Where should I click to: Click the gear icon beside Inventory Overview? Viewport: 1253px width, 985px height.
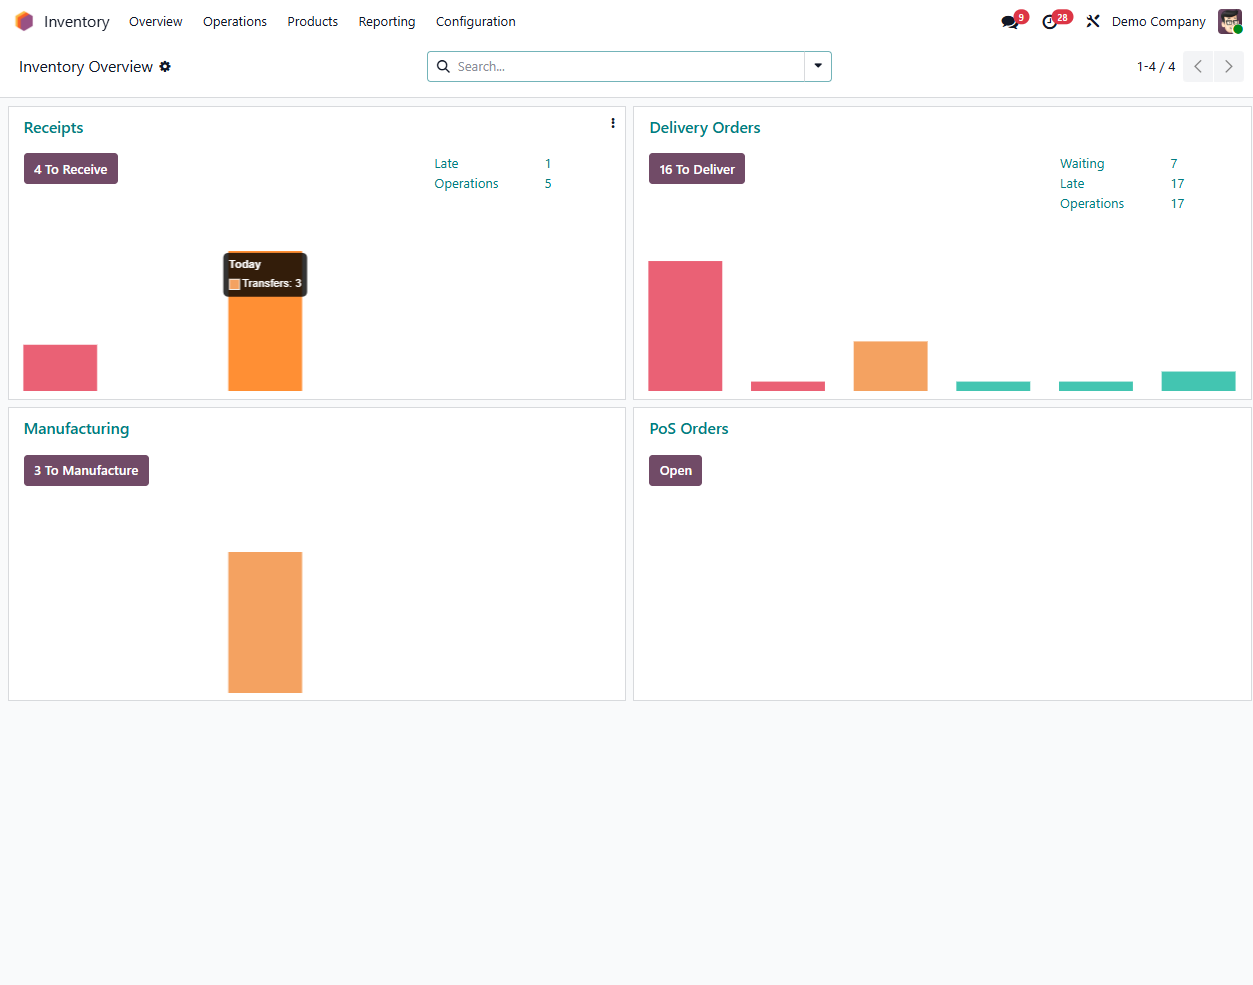165,67
